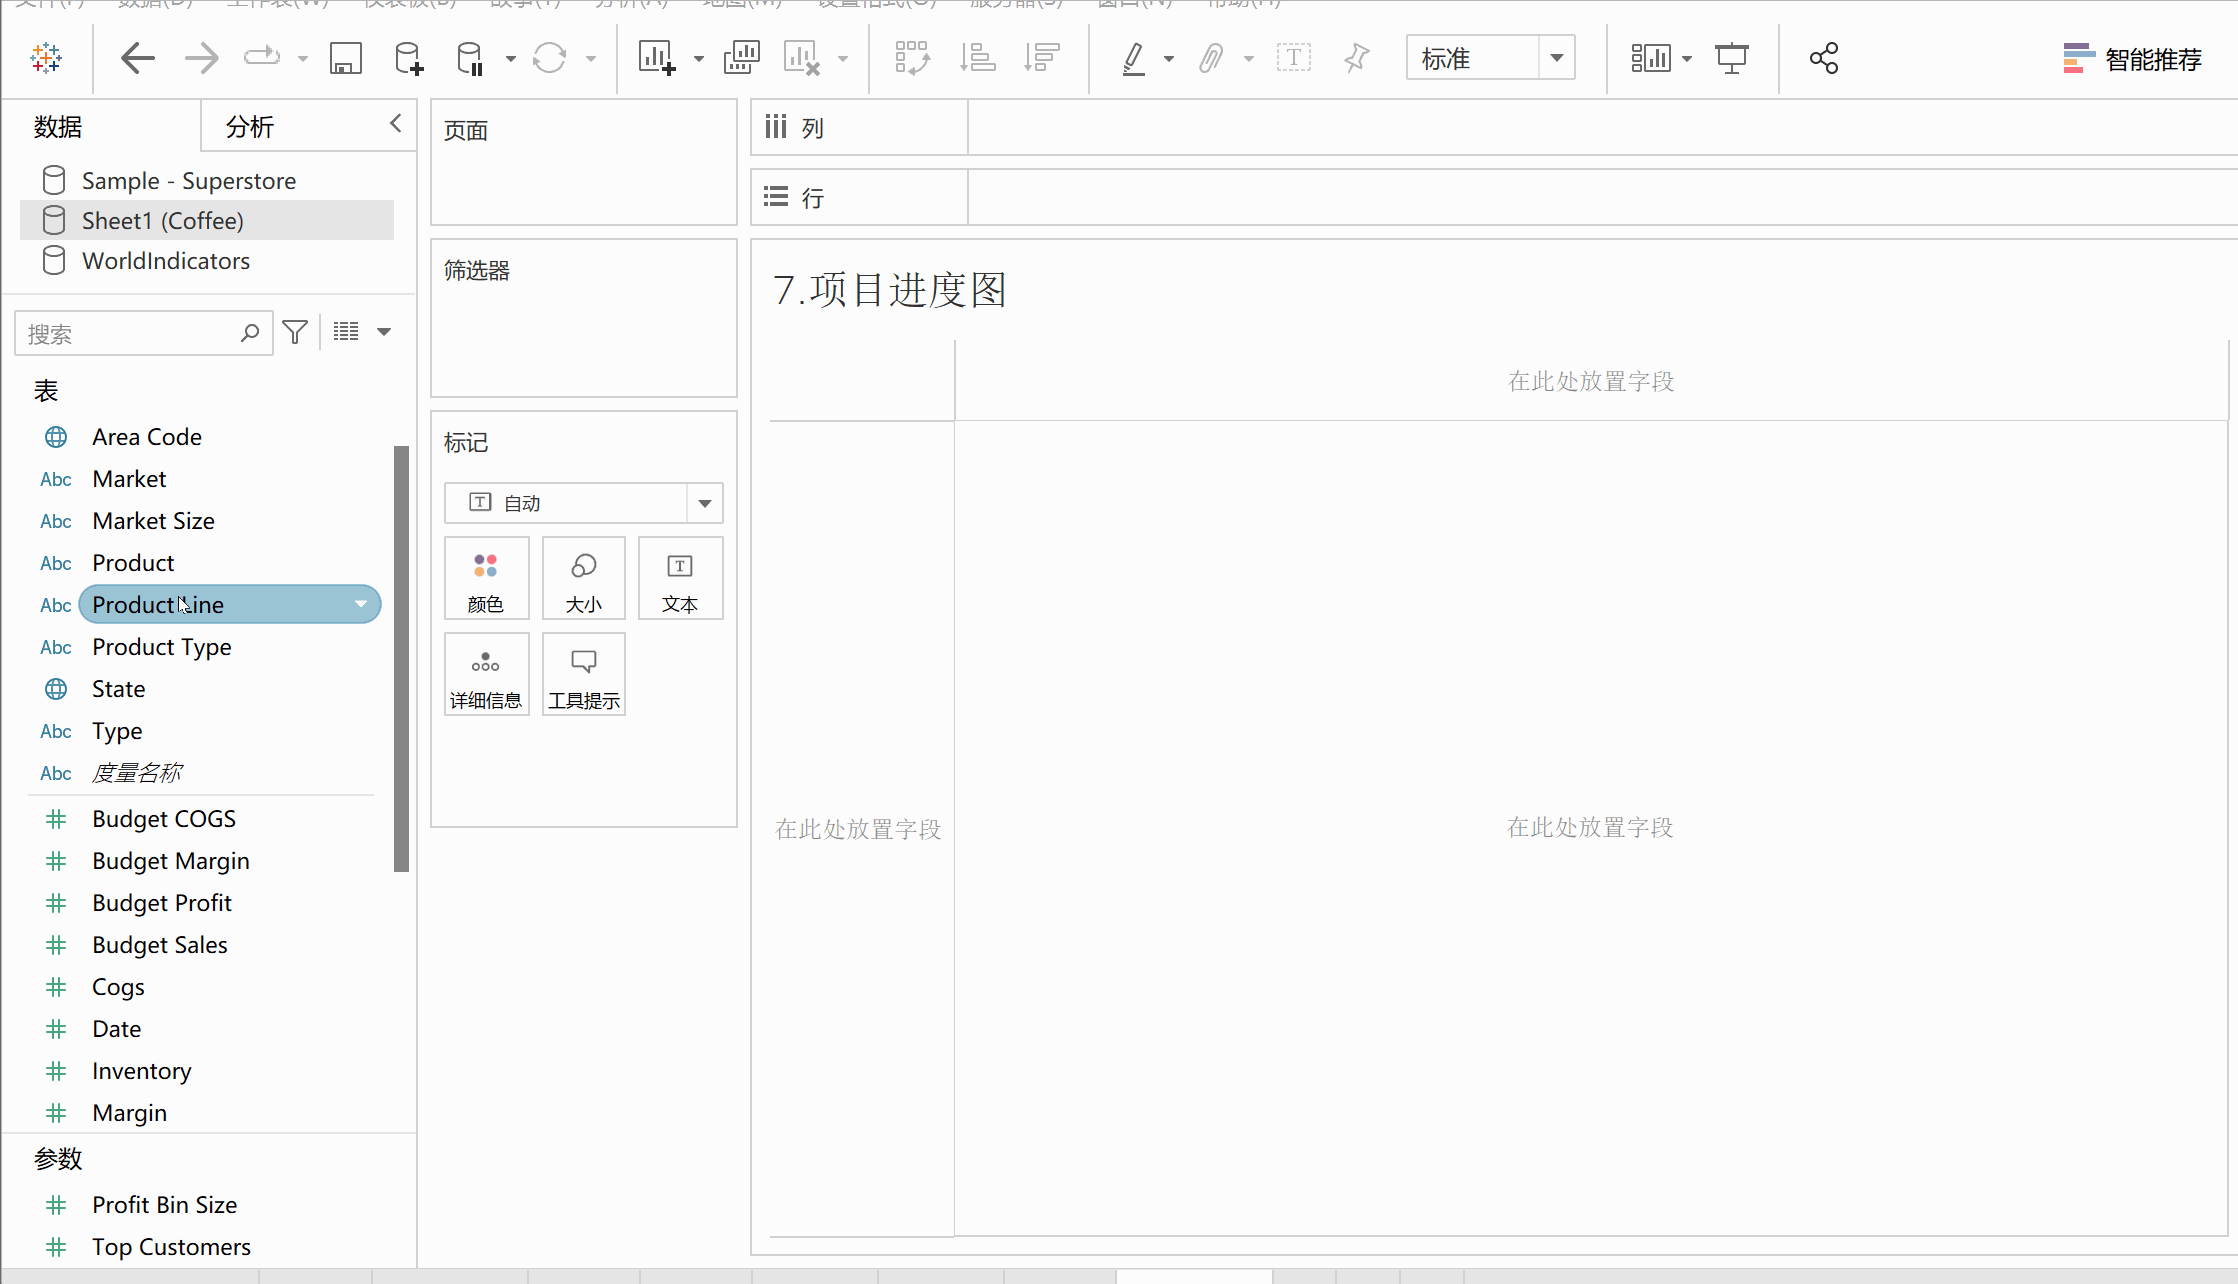The image size is (2238, 1284).
Task: Click inside the 搜索 search field
Action: 130,332
